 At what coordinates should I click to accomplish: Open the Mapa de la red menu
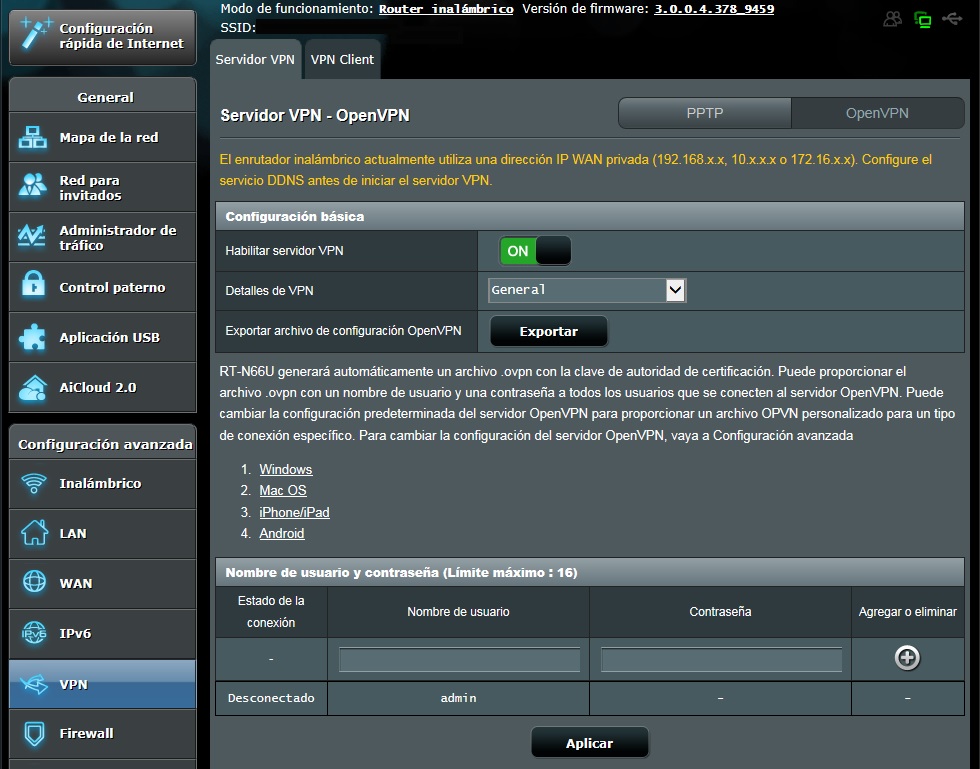(103, 137)
